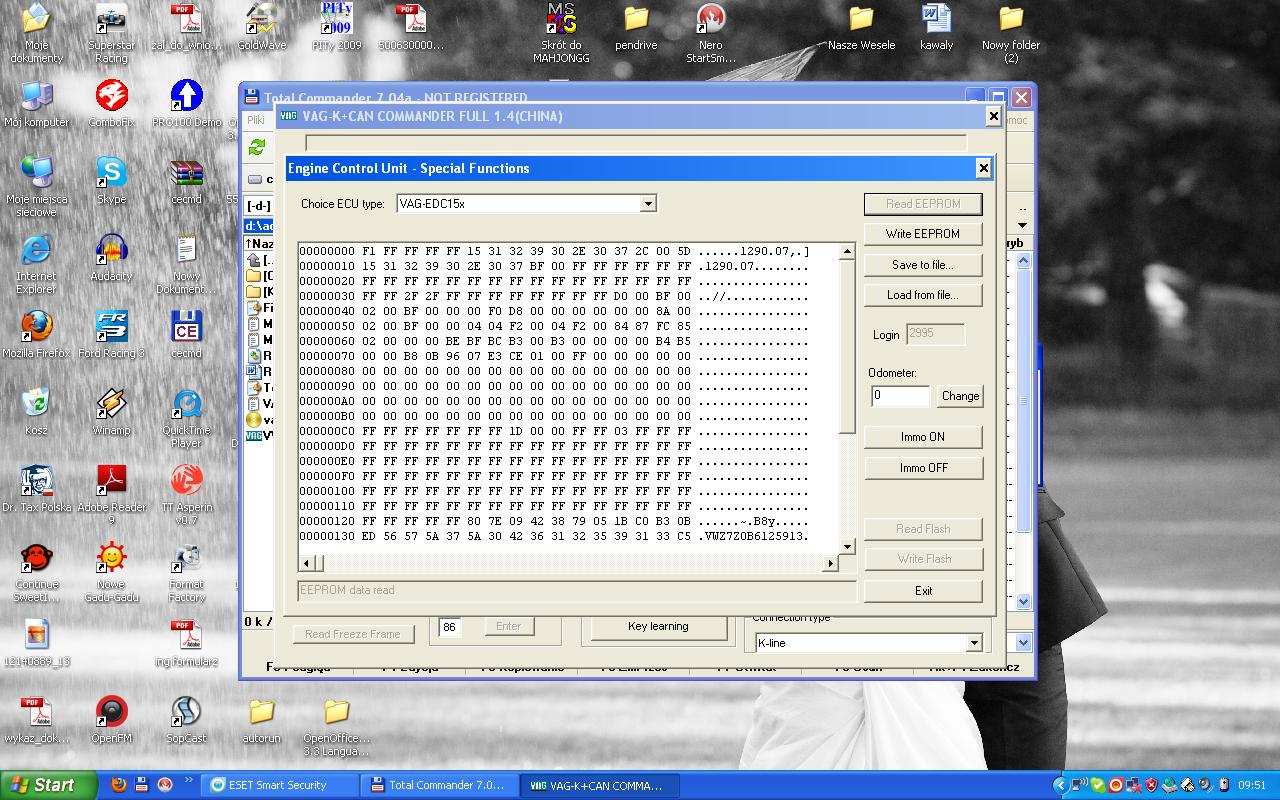Screen dimensions: 1280x800
Task: Launch Firefox from quick launch bar
Action: [118, 785]
